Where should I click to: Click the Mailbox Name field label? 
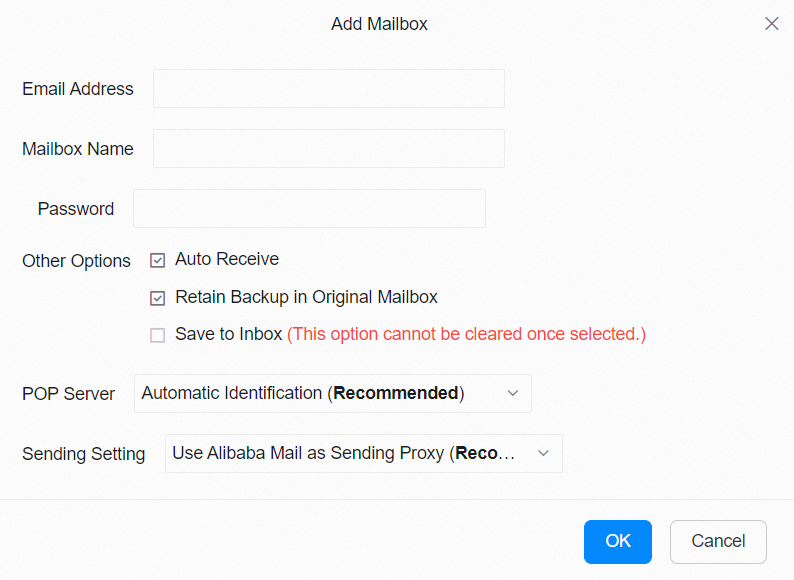point(78,149)
